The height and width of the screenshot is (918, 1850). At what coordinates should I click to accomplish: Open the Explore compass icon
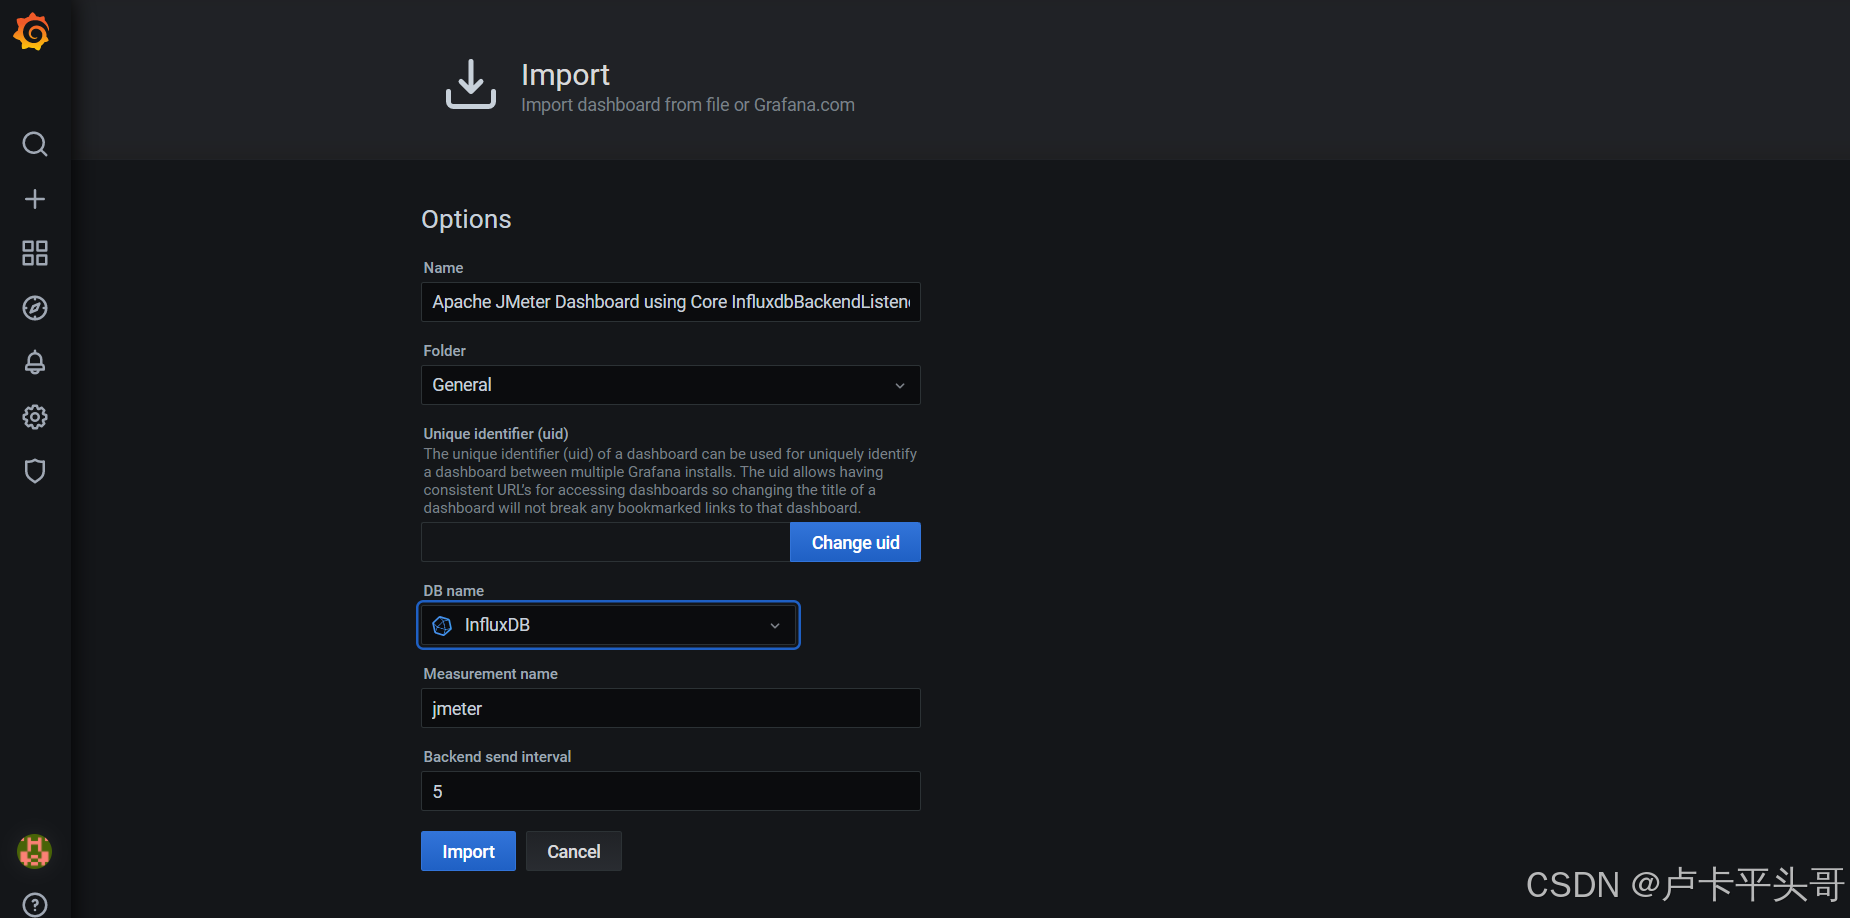tap(35, 308)
